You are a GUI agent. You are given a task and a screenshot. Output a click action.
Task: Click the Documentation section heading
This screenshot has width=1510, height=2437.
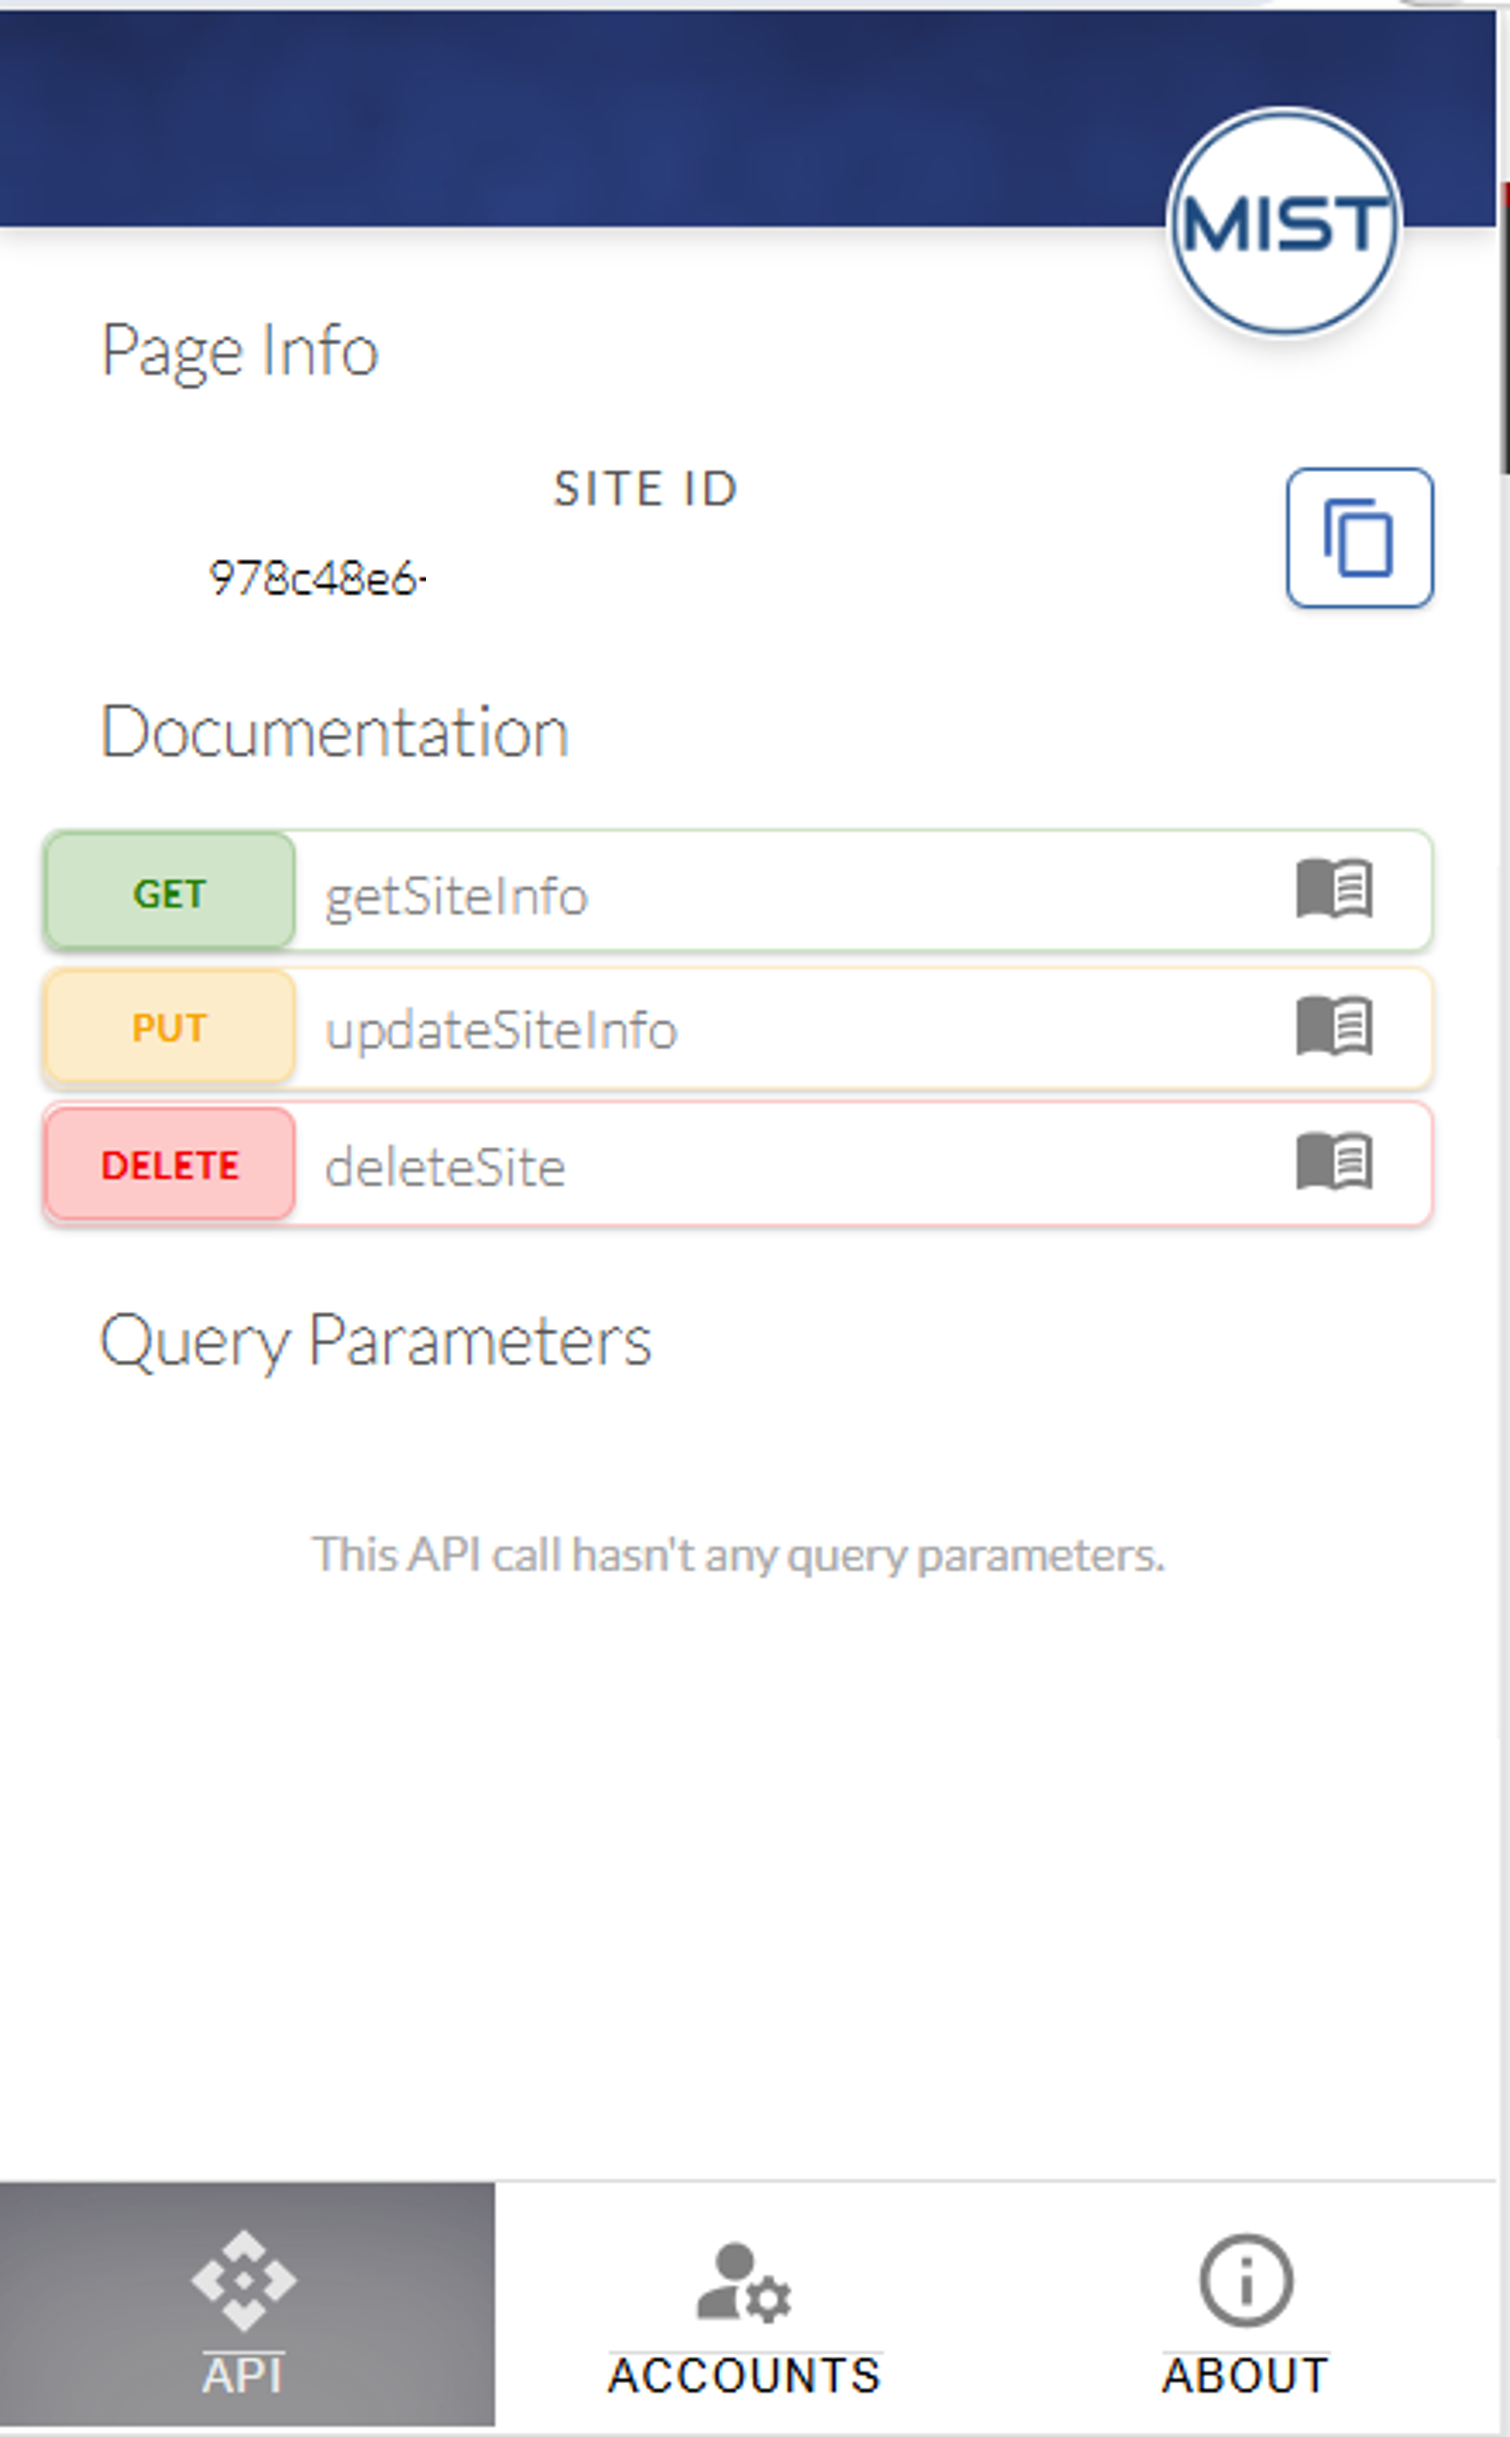point(335,732)
